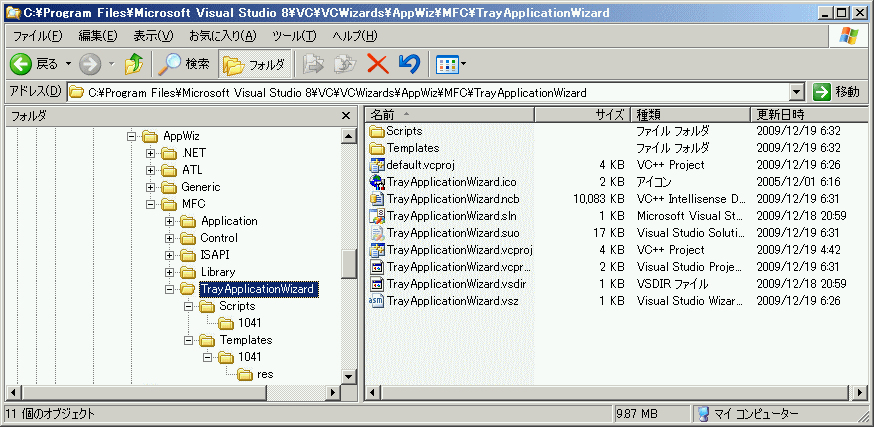Click the Views icon in toolbar
The height and width of the screenshot is (427, 874).
click(447, 65)
